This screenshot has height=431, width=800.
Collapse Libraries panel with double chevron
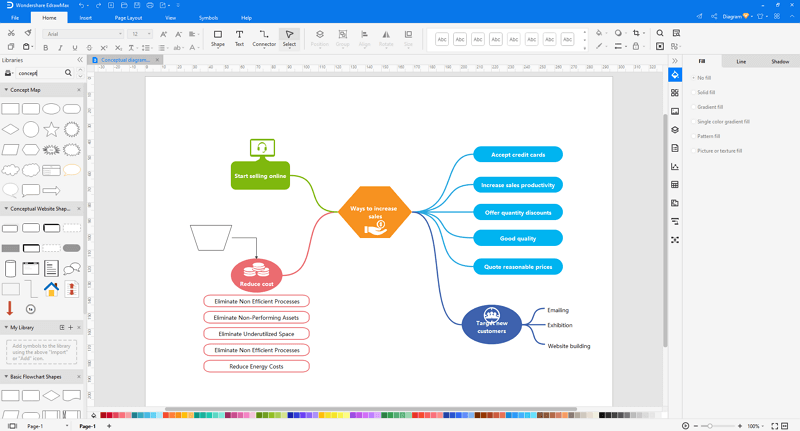(x=80, y=60)
